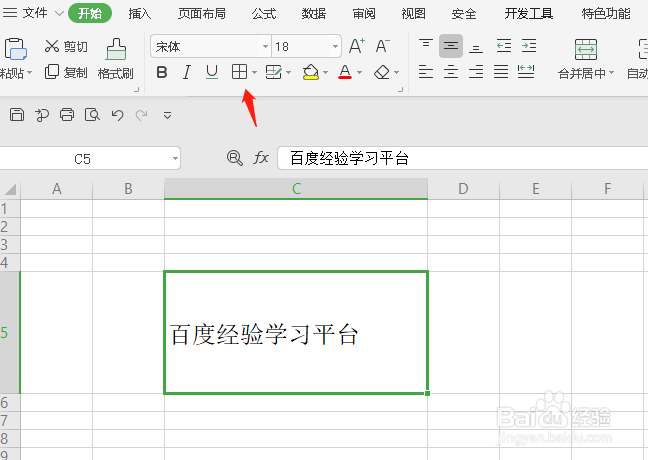Click the justify alignment icon
The image size is (648, 460).
tap(501, 72)
